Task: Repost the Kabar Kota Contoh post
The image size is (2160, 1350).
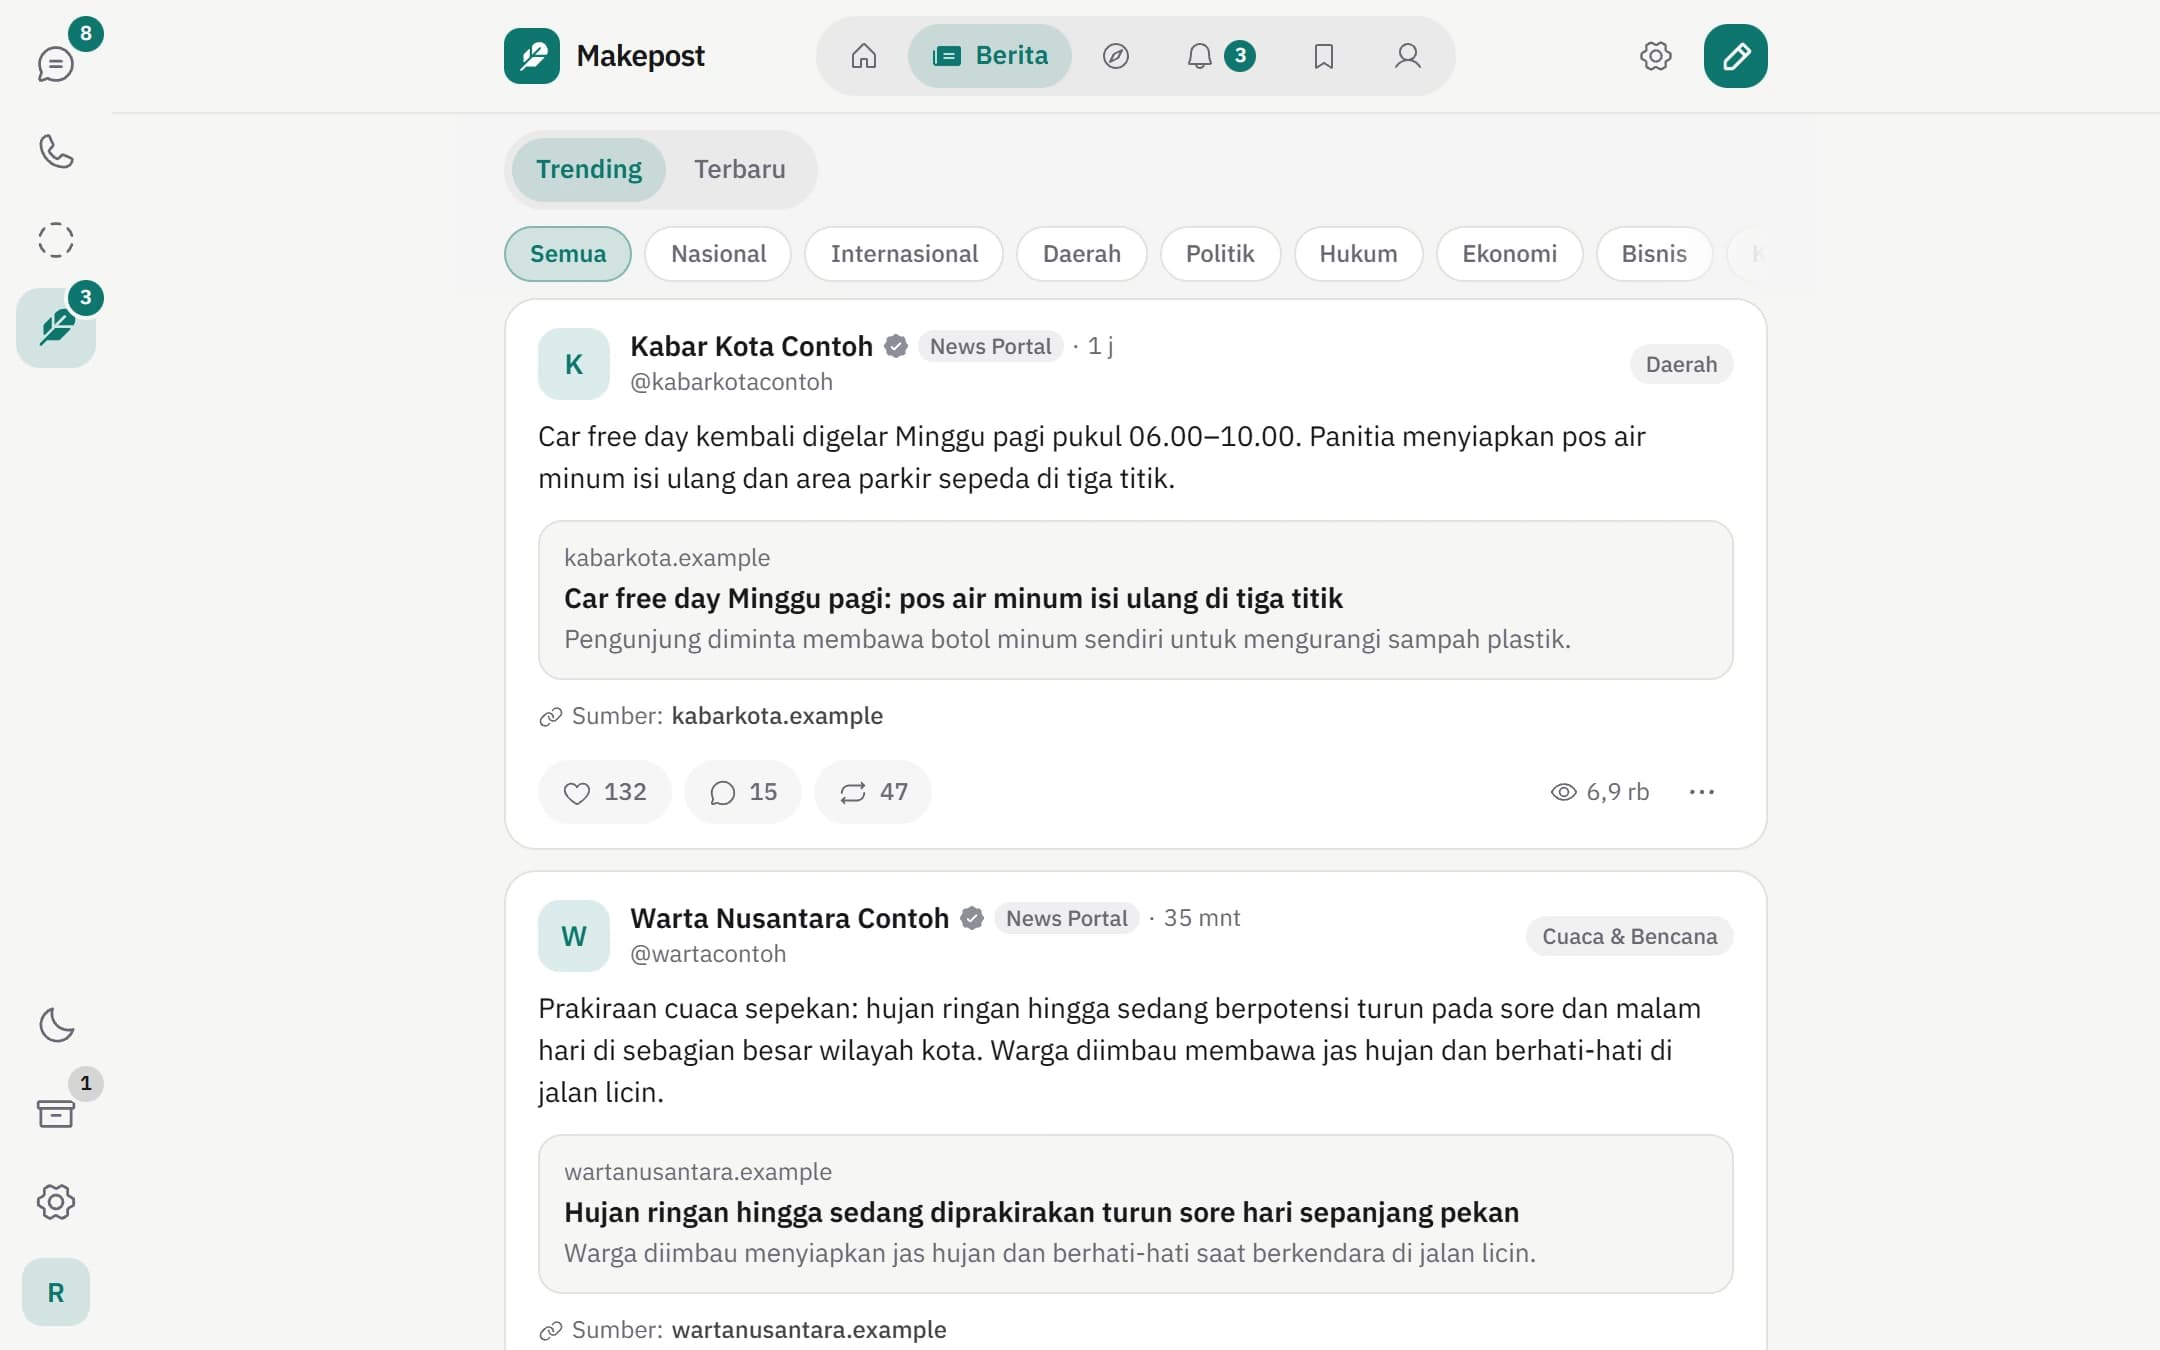Action: (873, 792)
